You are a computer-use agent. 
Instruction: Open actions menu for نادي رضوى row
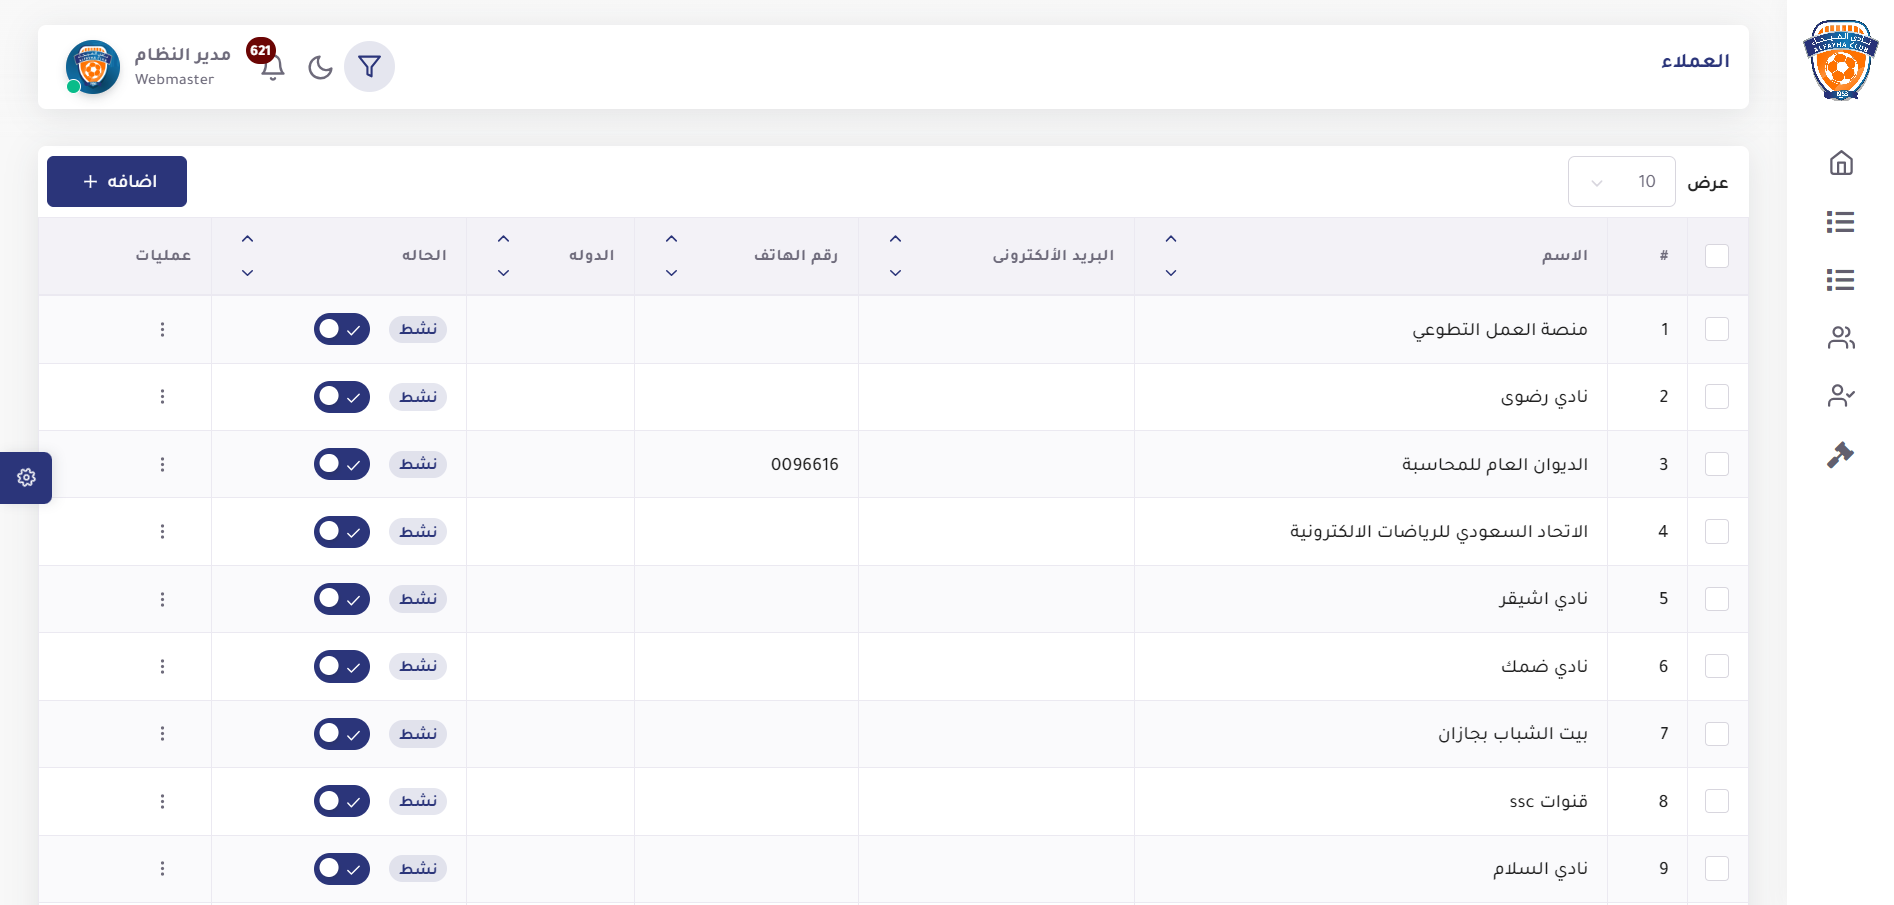(162, 397)
